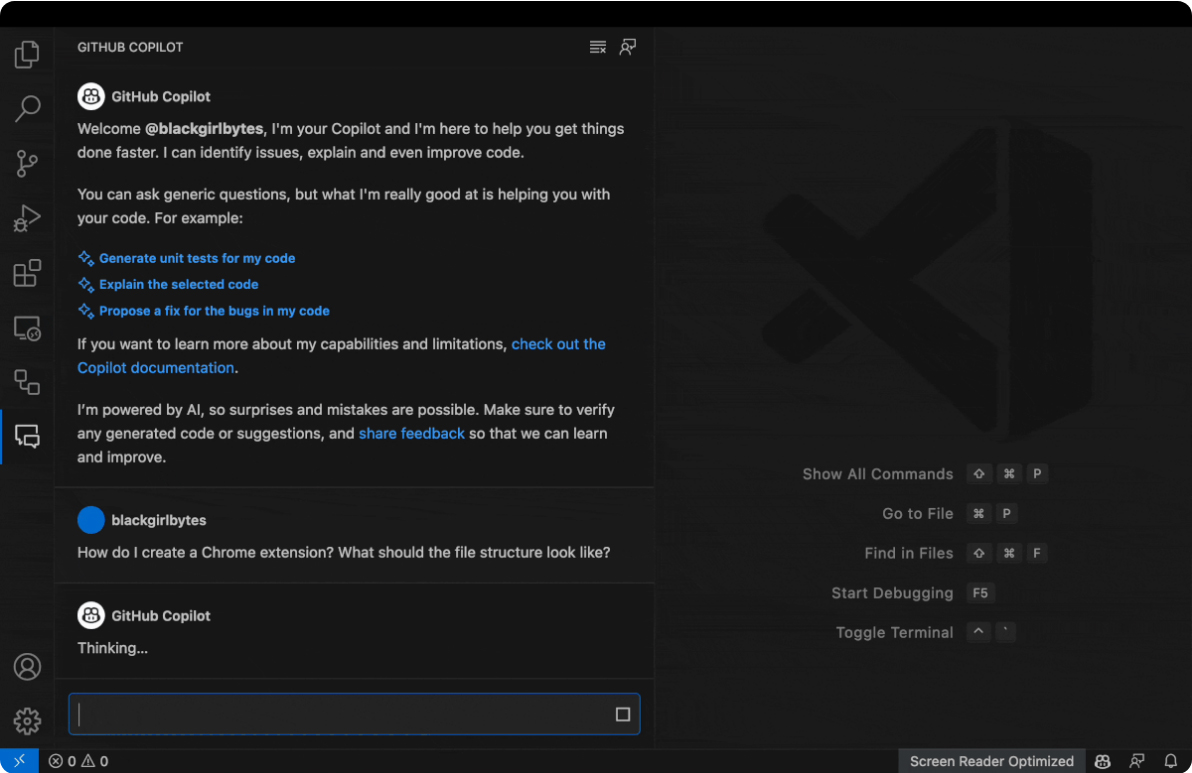Click Generate unit tests for my code
This screenshot has height=773, width=1192.
(197, 258)
